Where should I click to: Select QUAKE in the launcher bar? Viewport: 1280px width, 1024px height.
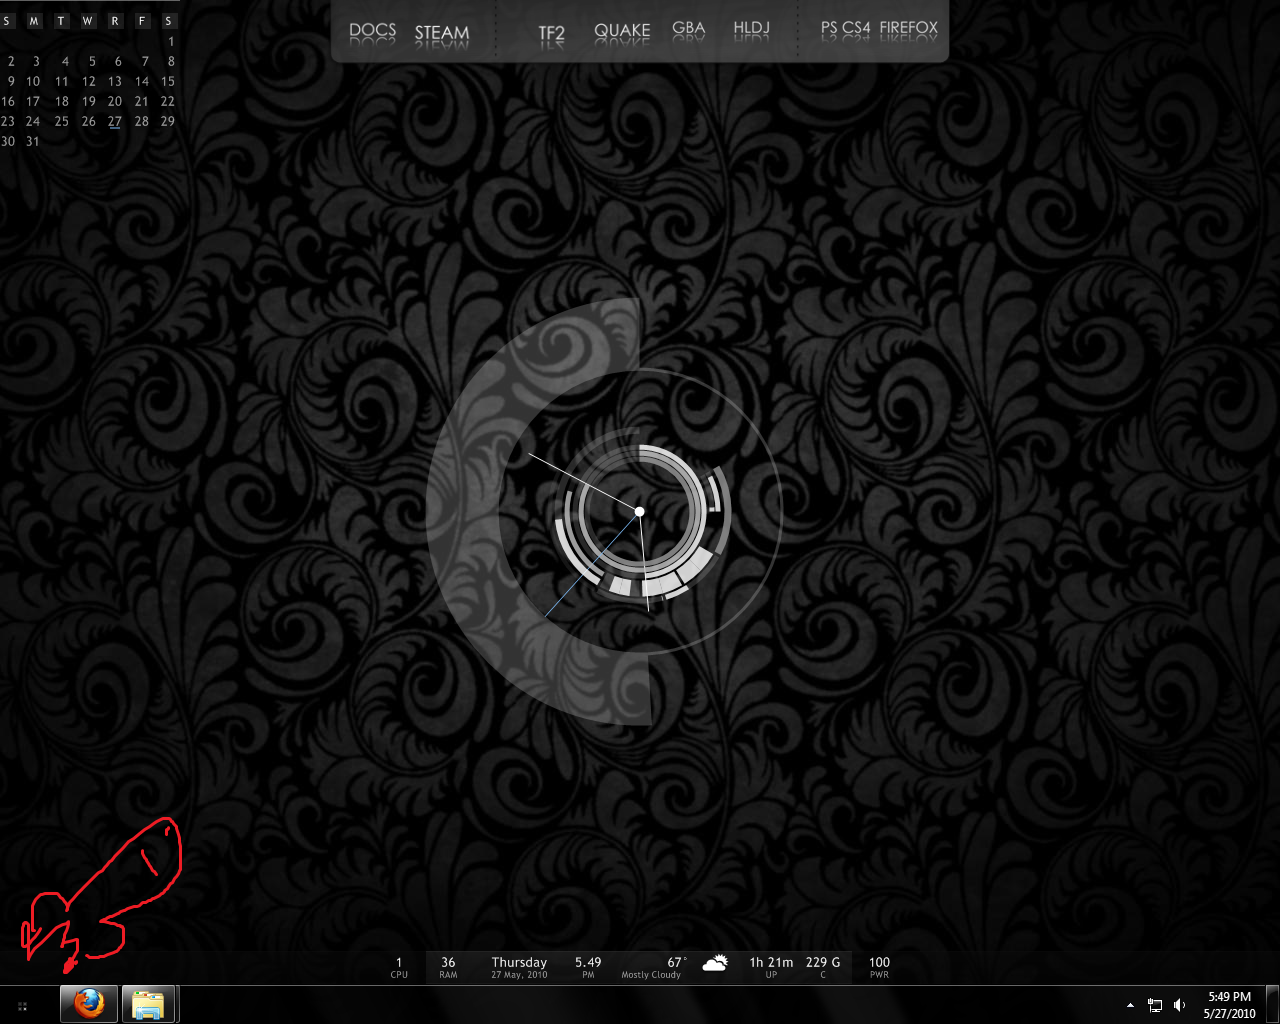click(622, 31)
